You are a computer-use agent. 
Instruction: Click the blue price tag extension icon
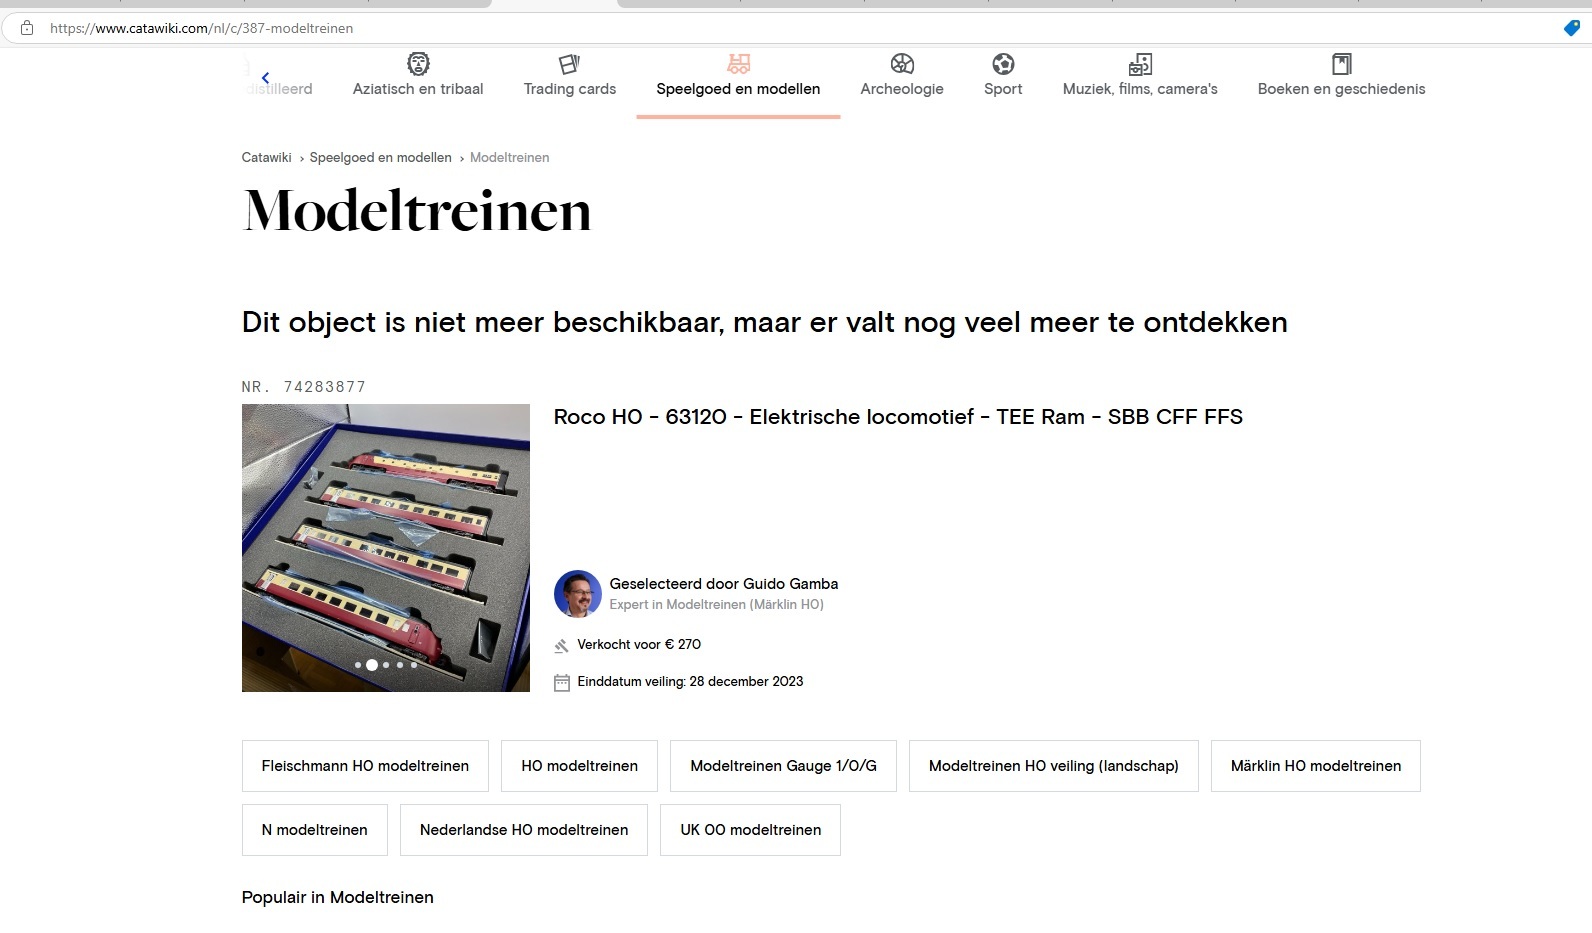tap(1571, 28)
